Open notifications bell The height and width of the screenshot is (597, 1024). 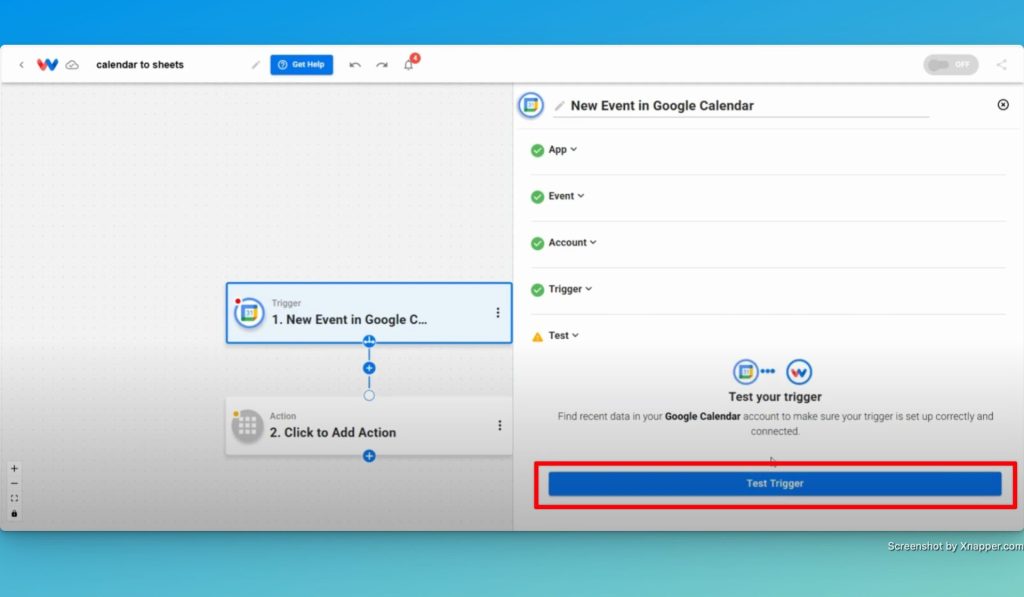tap(409, 65)
